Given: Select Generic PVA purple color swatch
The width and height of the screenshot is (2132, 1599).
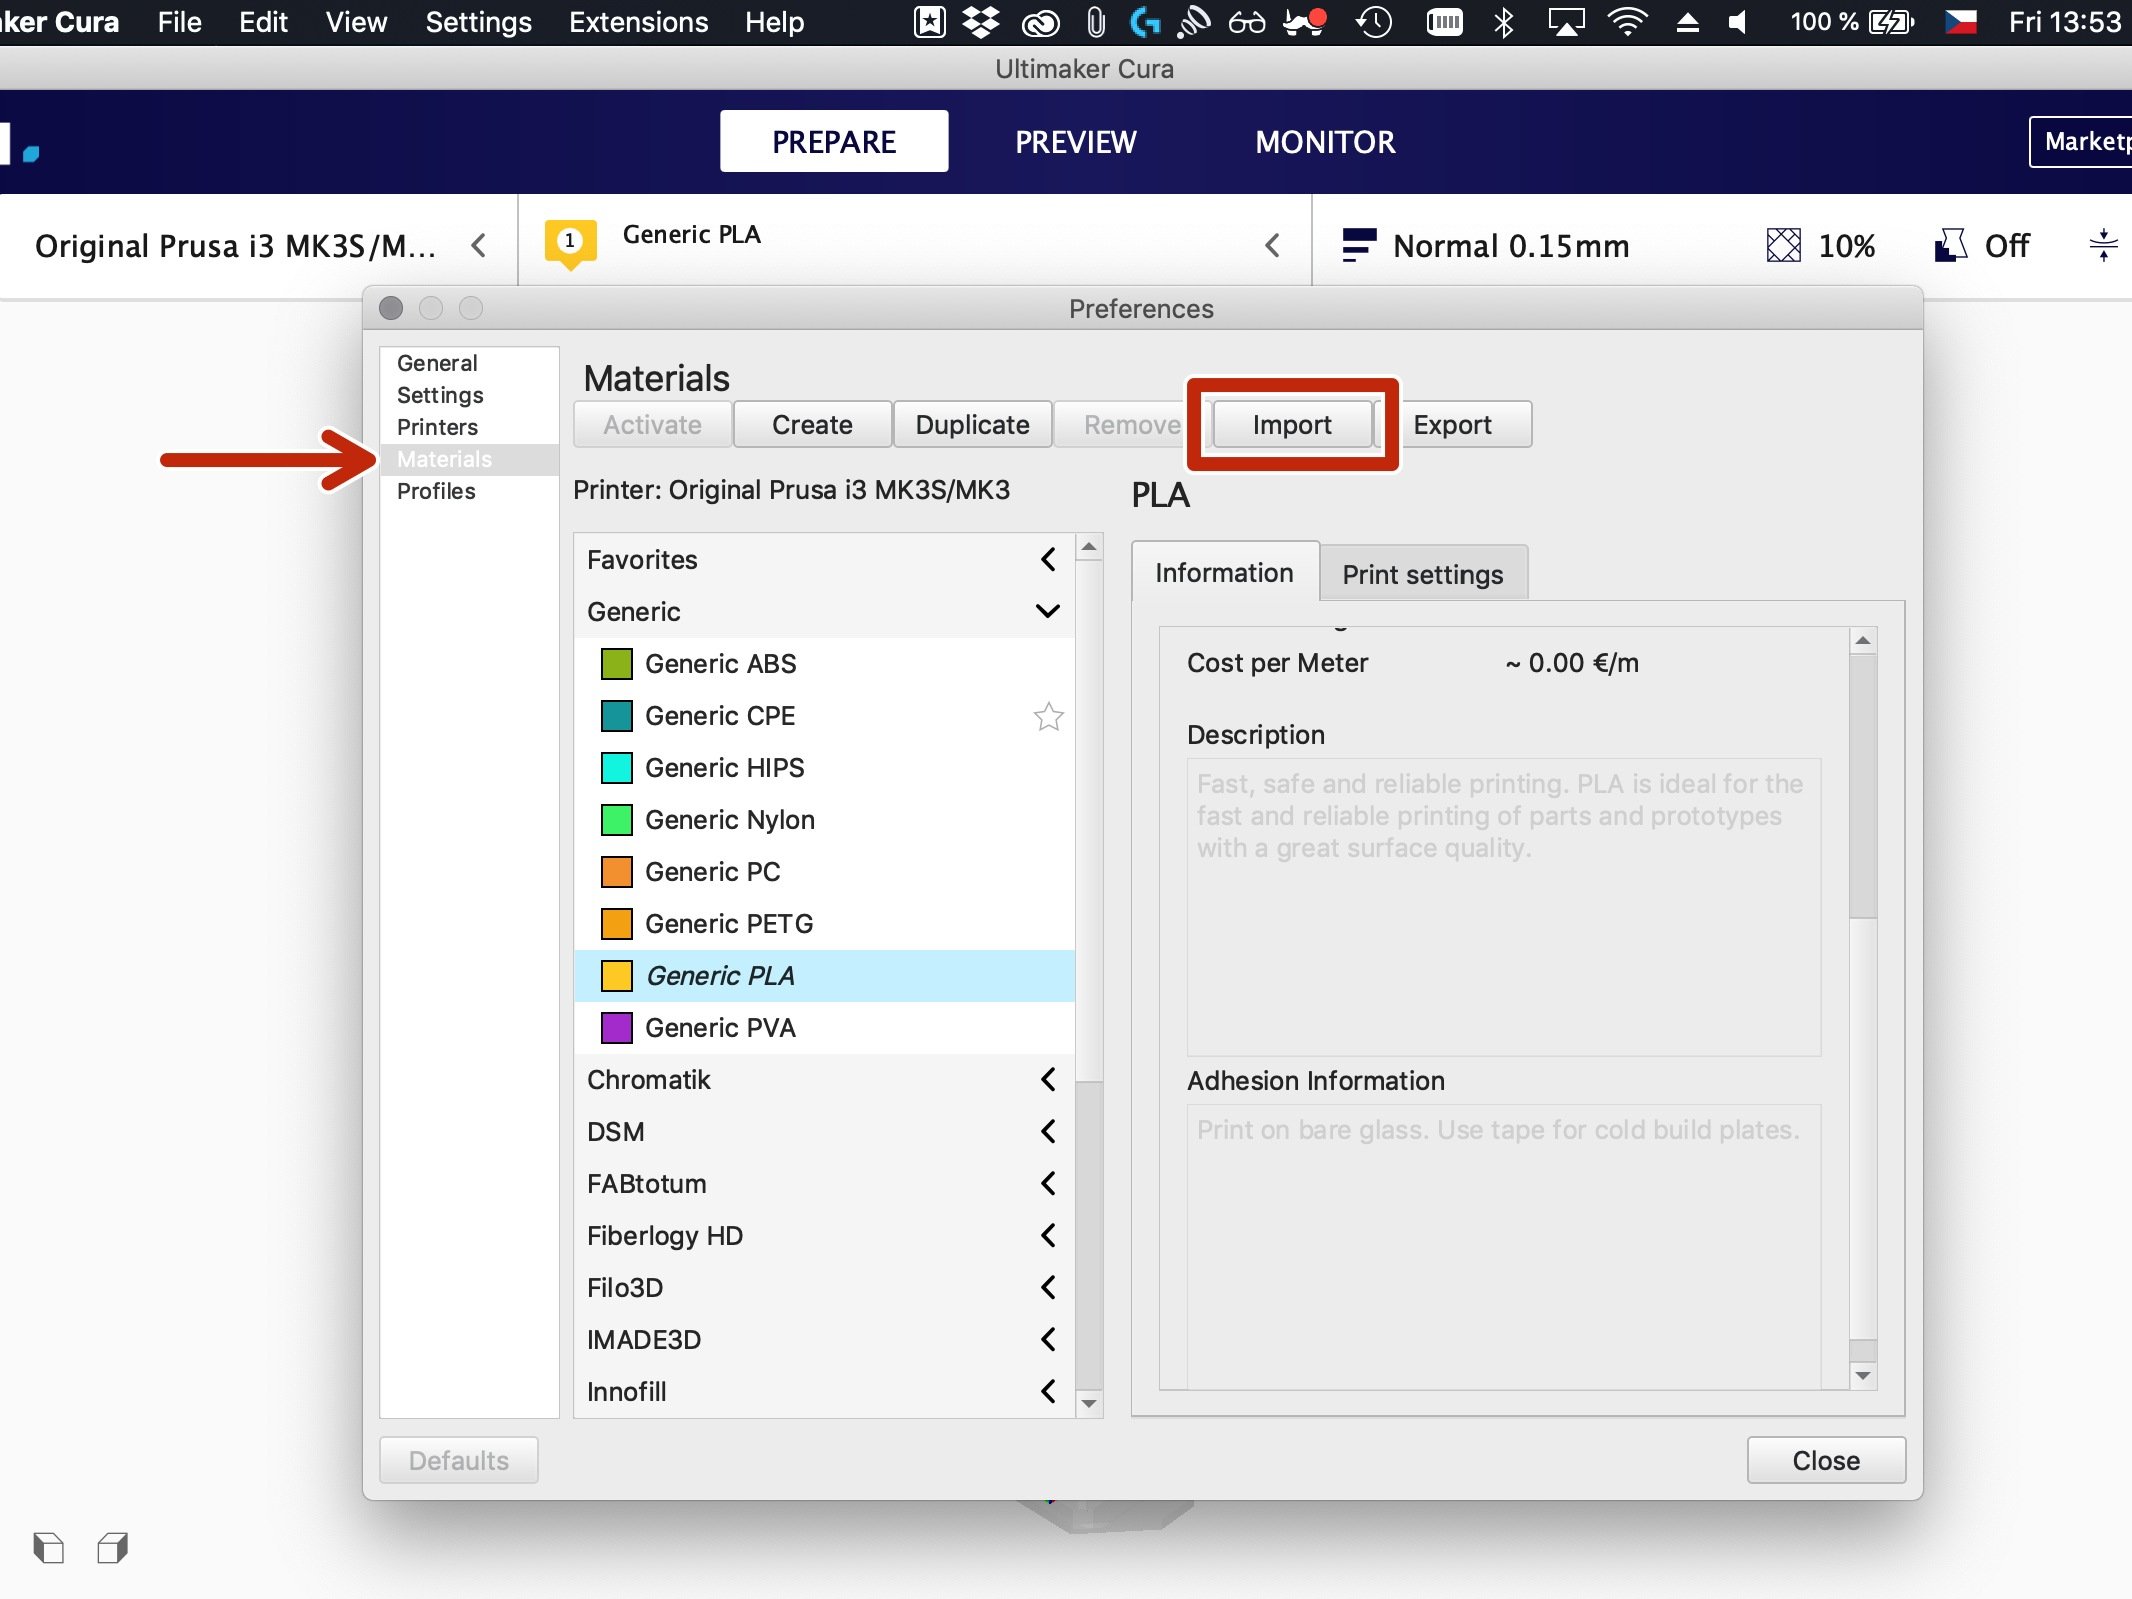Looking at the screenshot, I should (616, 1027).
